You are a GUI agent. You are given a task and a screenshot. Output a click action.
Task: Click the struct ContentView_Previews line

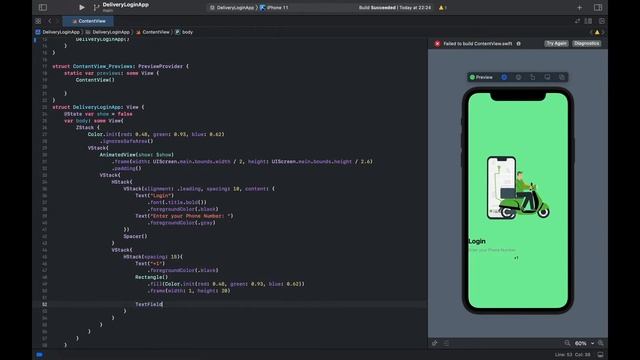coord(120,66)
